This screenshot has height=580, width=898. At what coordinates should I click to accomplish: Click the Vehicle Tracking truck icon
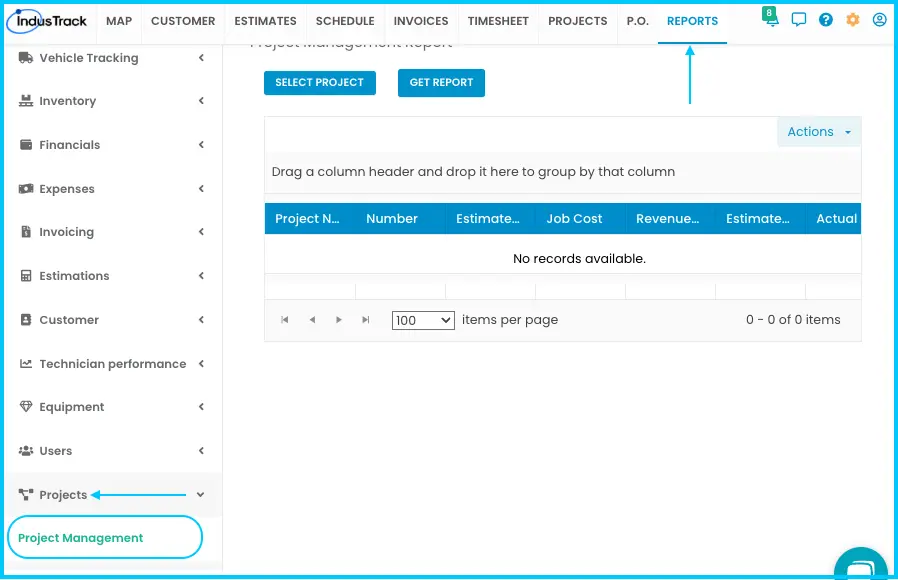pos(26,58)
